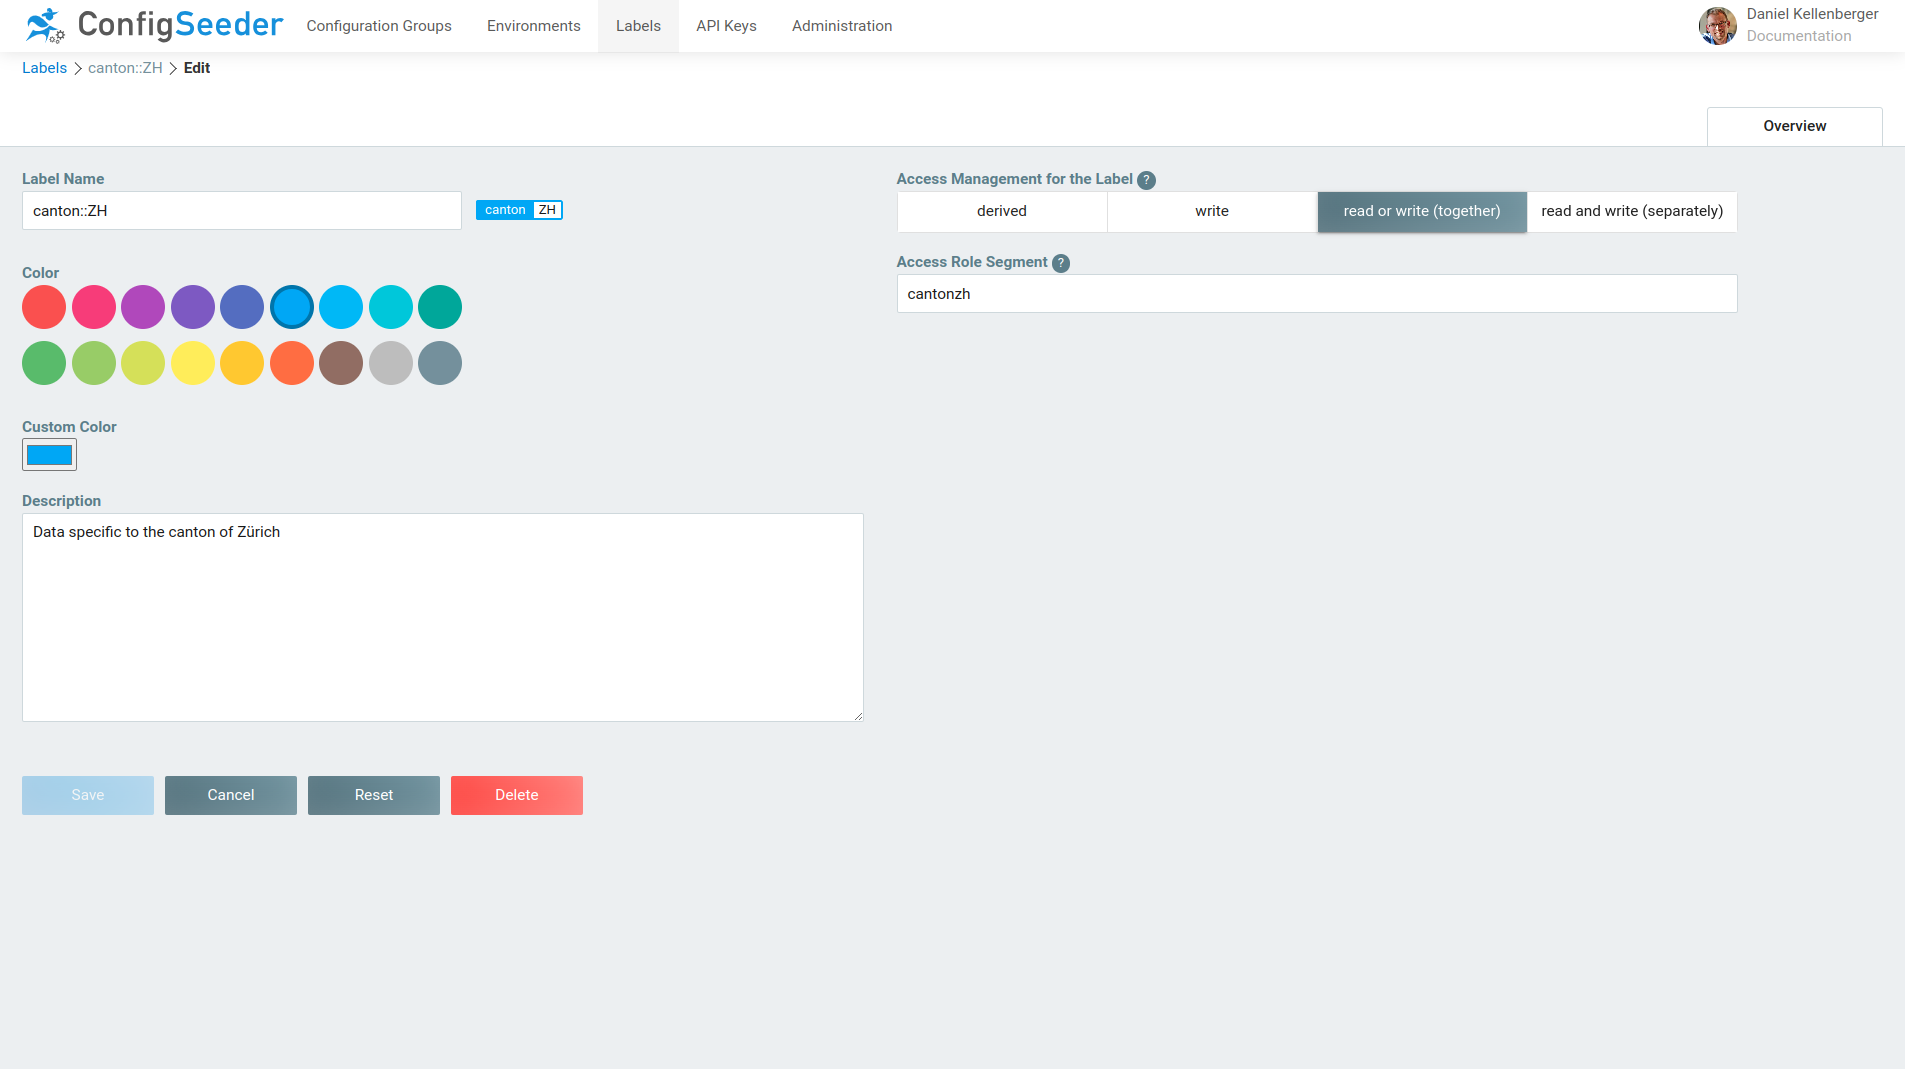The width and height of the screenshot is (1905, 1069).
Task: Select 'read or write (together)' access mode
Action: [1421, 211]
